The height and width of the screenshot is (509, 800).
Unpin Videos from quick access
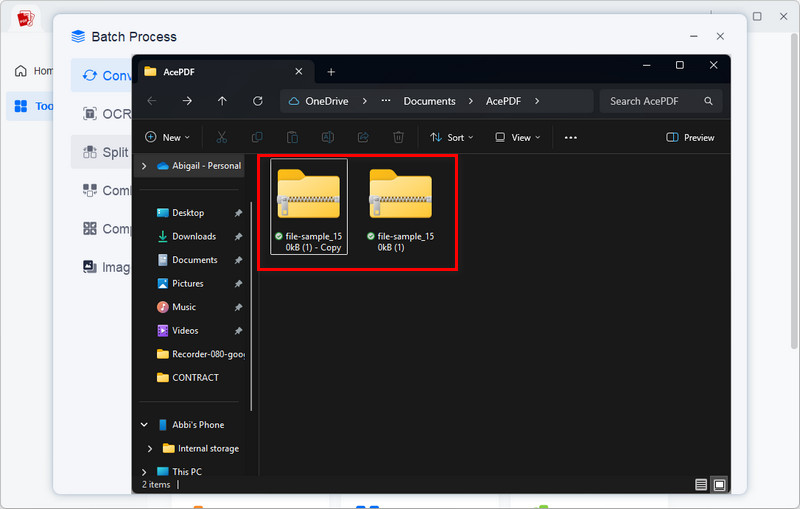(238, 330)
